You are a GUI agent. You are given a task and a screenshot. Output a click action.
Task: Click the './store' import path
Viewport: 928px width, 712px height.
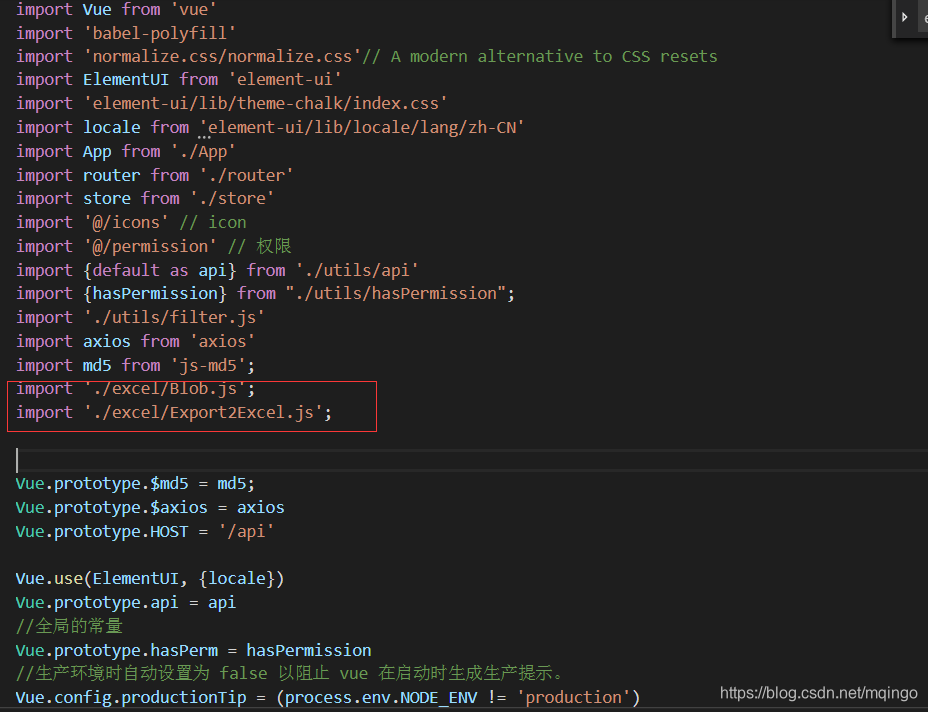[231, 198]
